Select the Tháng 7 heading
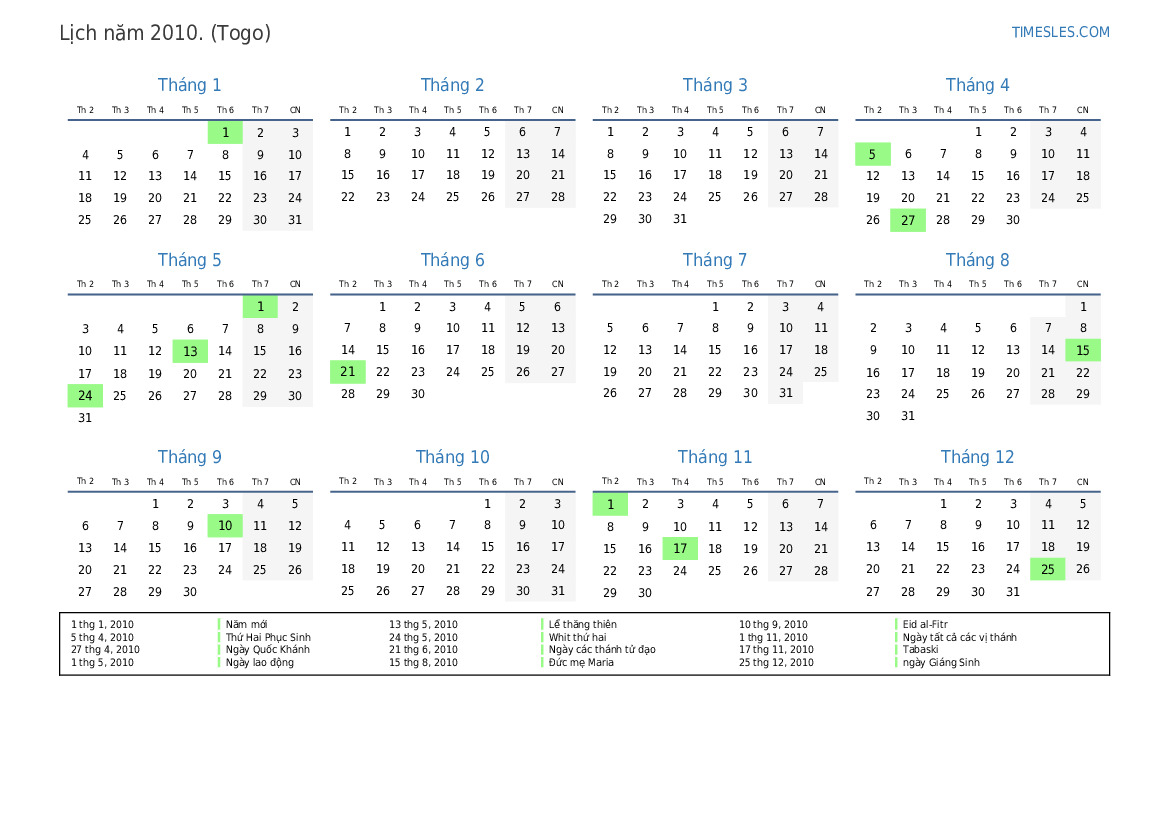This screenshot has width=1169, height=827. (x=715, y=260)
